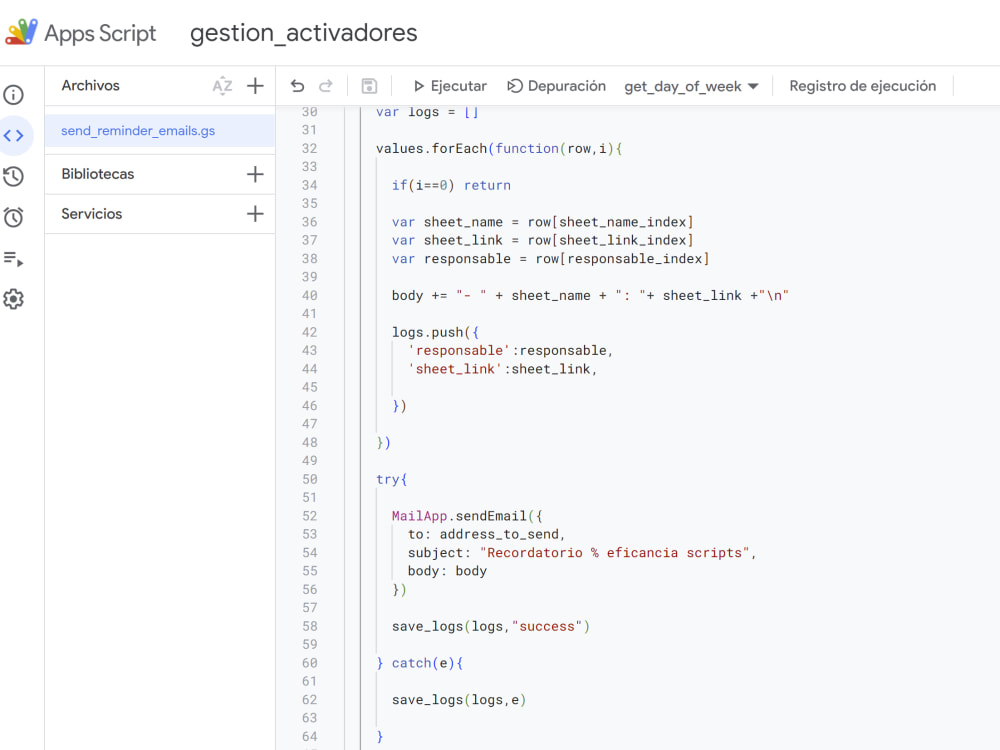Click the Servicios section label
Viewport: 1000px width, 750px height.
coord(91,214)
